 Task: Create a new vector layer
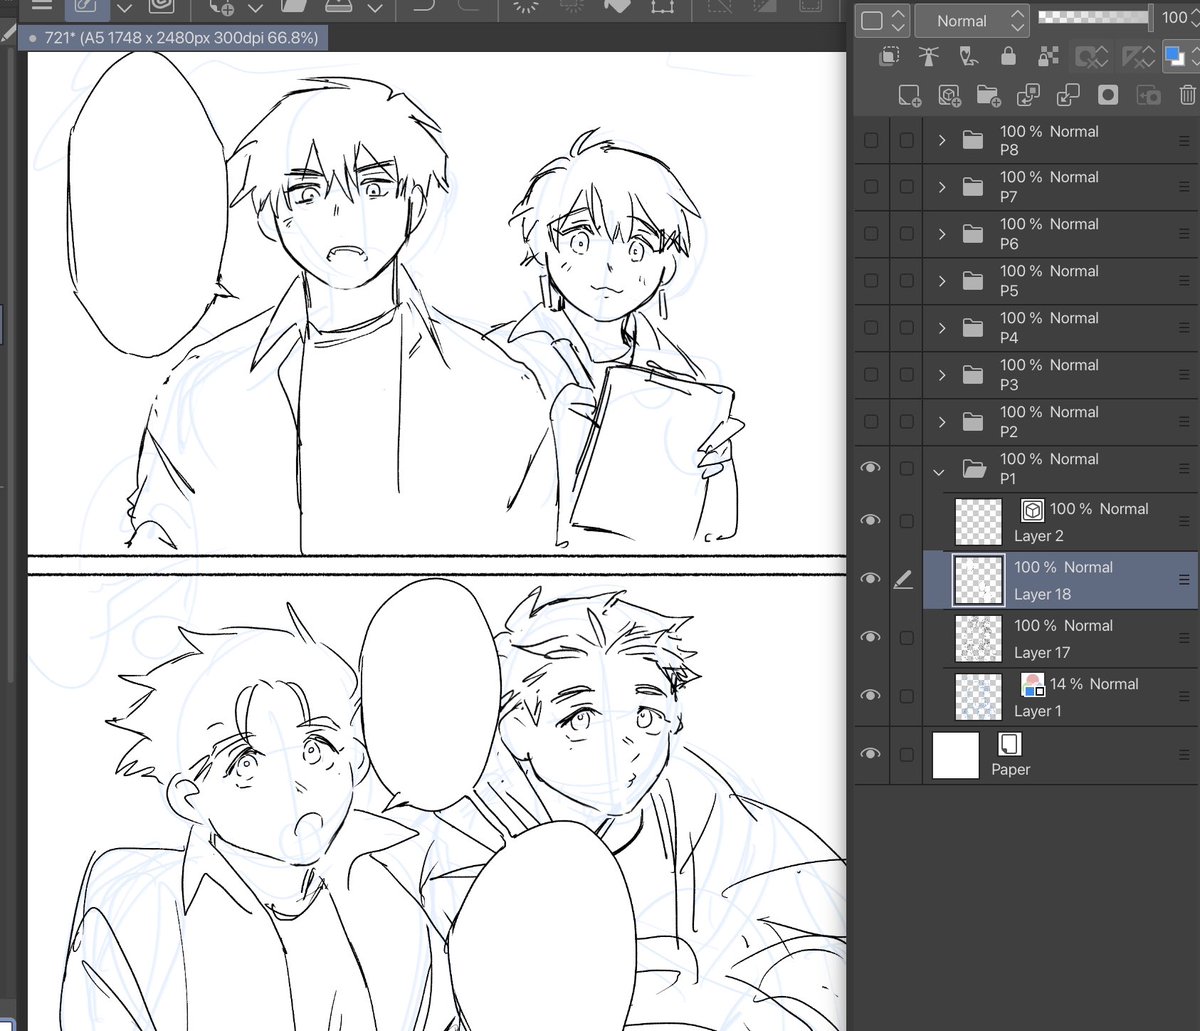[x=949, y=96]
